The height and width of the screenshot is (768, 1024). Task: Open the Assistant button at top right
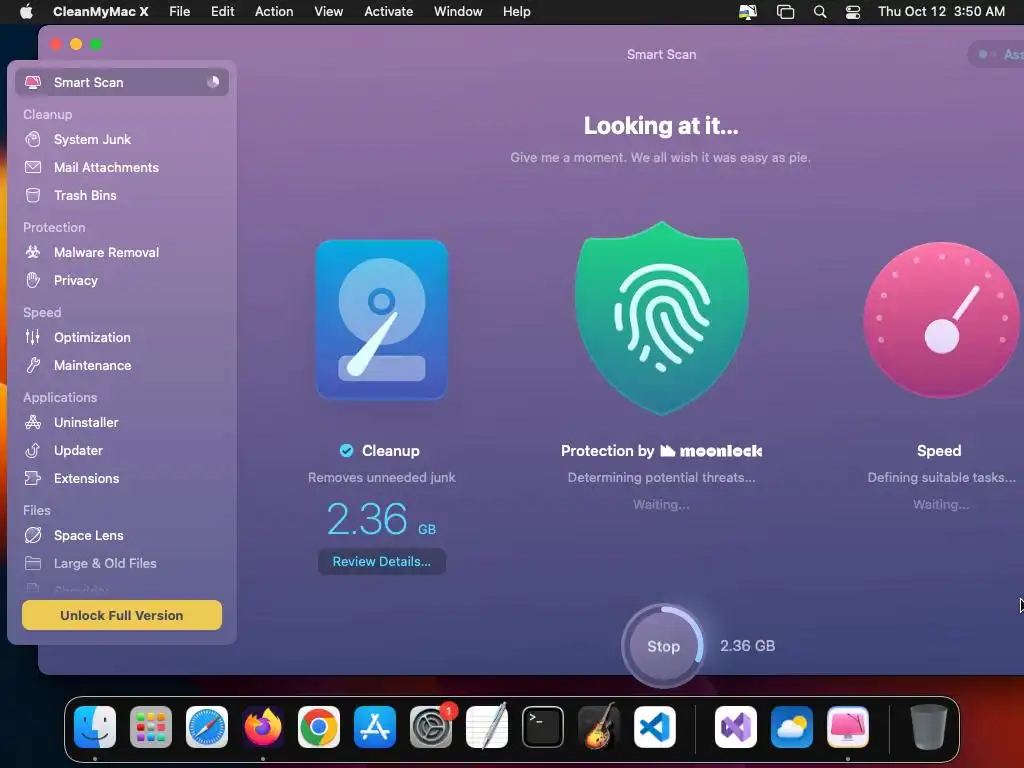997,54
